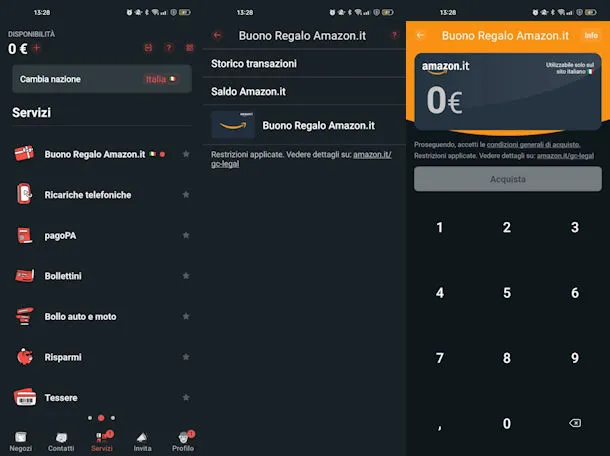
Task: Select Buono Regalo Amazon.it card thumbnail
Action: coord(233,125)
